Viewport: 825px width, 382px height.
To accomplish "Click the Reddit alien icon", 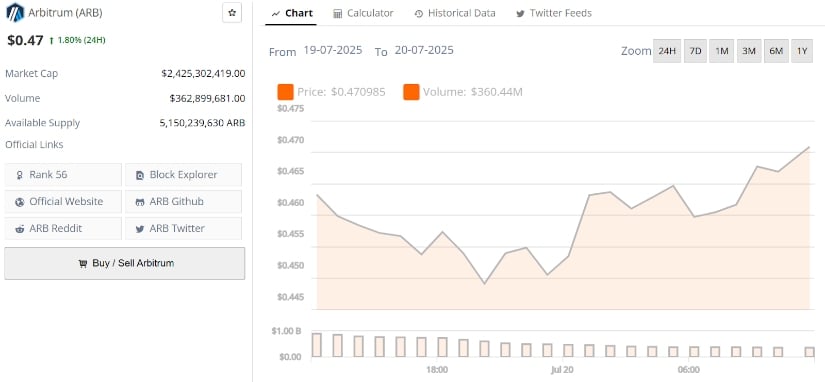I will click(x=20, y=229).
